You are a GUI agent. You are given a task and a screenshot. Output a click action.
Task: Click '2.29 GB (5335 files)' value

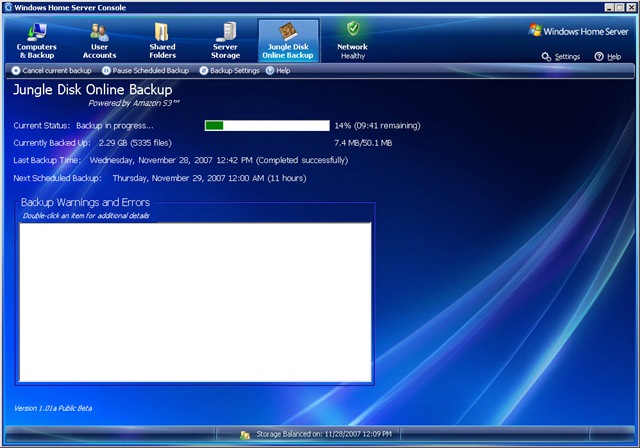pyautogui.click(x=135, y=143)
